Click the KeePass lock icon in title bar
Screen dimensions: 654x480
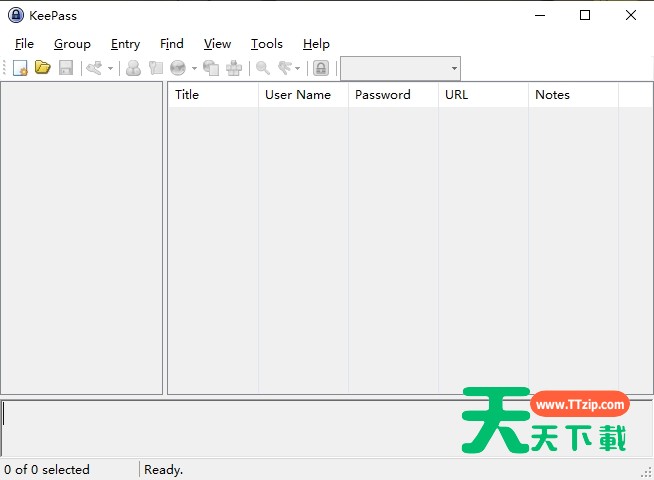tap(16, 15)
